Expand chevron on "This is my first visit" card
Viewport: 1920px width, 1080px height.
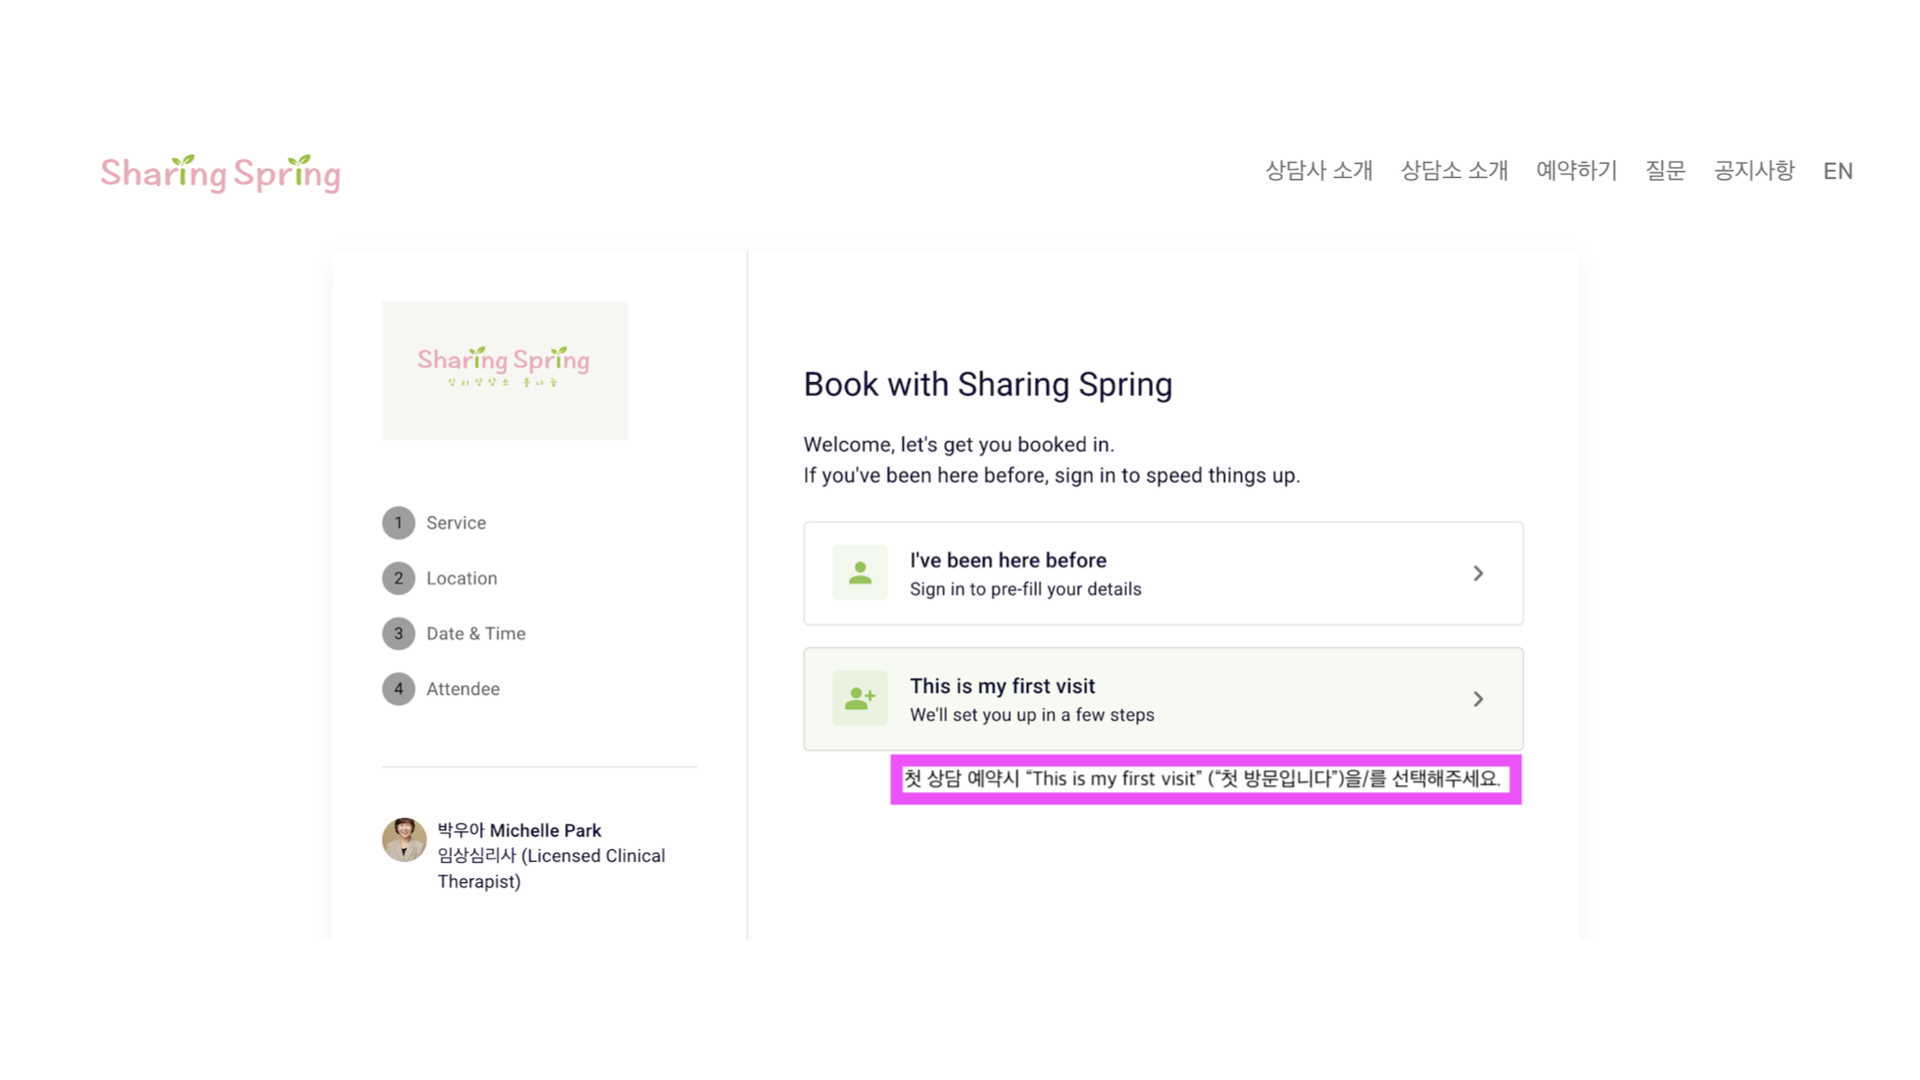[x=1478, y=699]
